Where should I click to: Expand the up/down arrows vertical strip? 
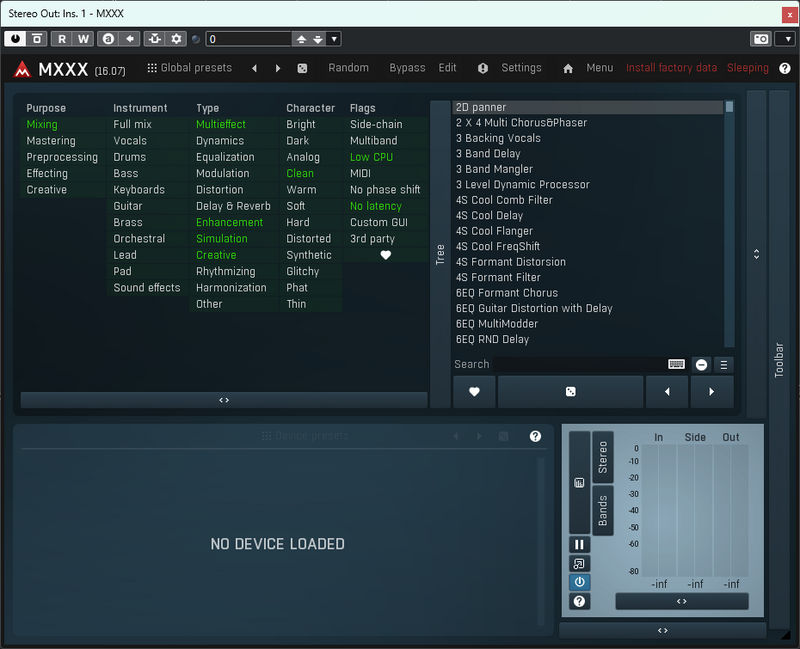(757, 254)
